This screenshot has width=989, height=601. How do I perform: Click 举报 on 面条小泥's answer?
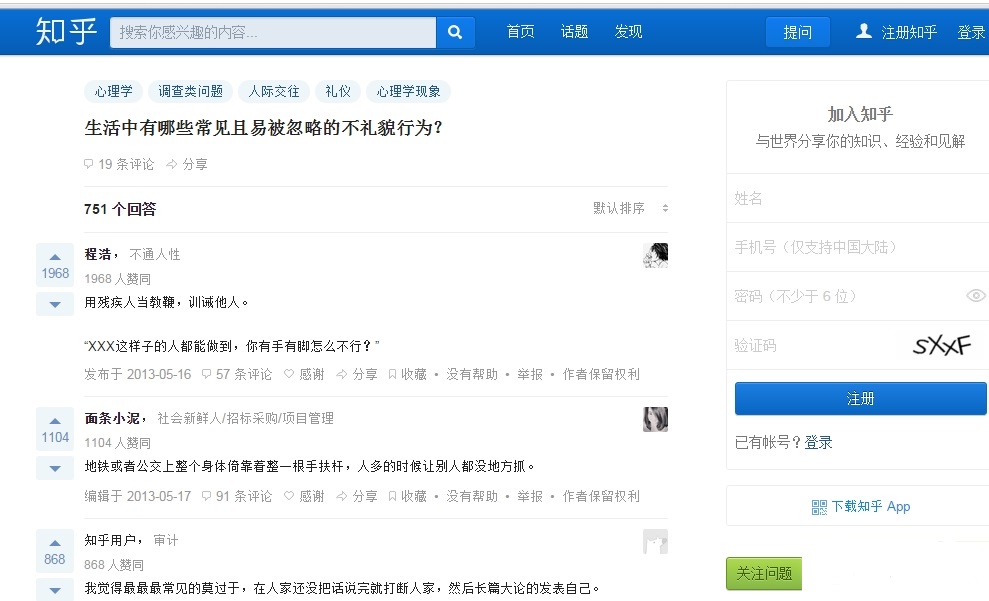tap(530, 496)
